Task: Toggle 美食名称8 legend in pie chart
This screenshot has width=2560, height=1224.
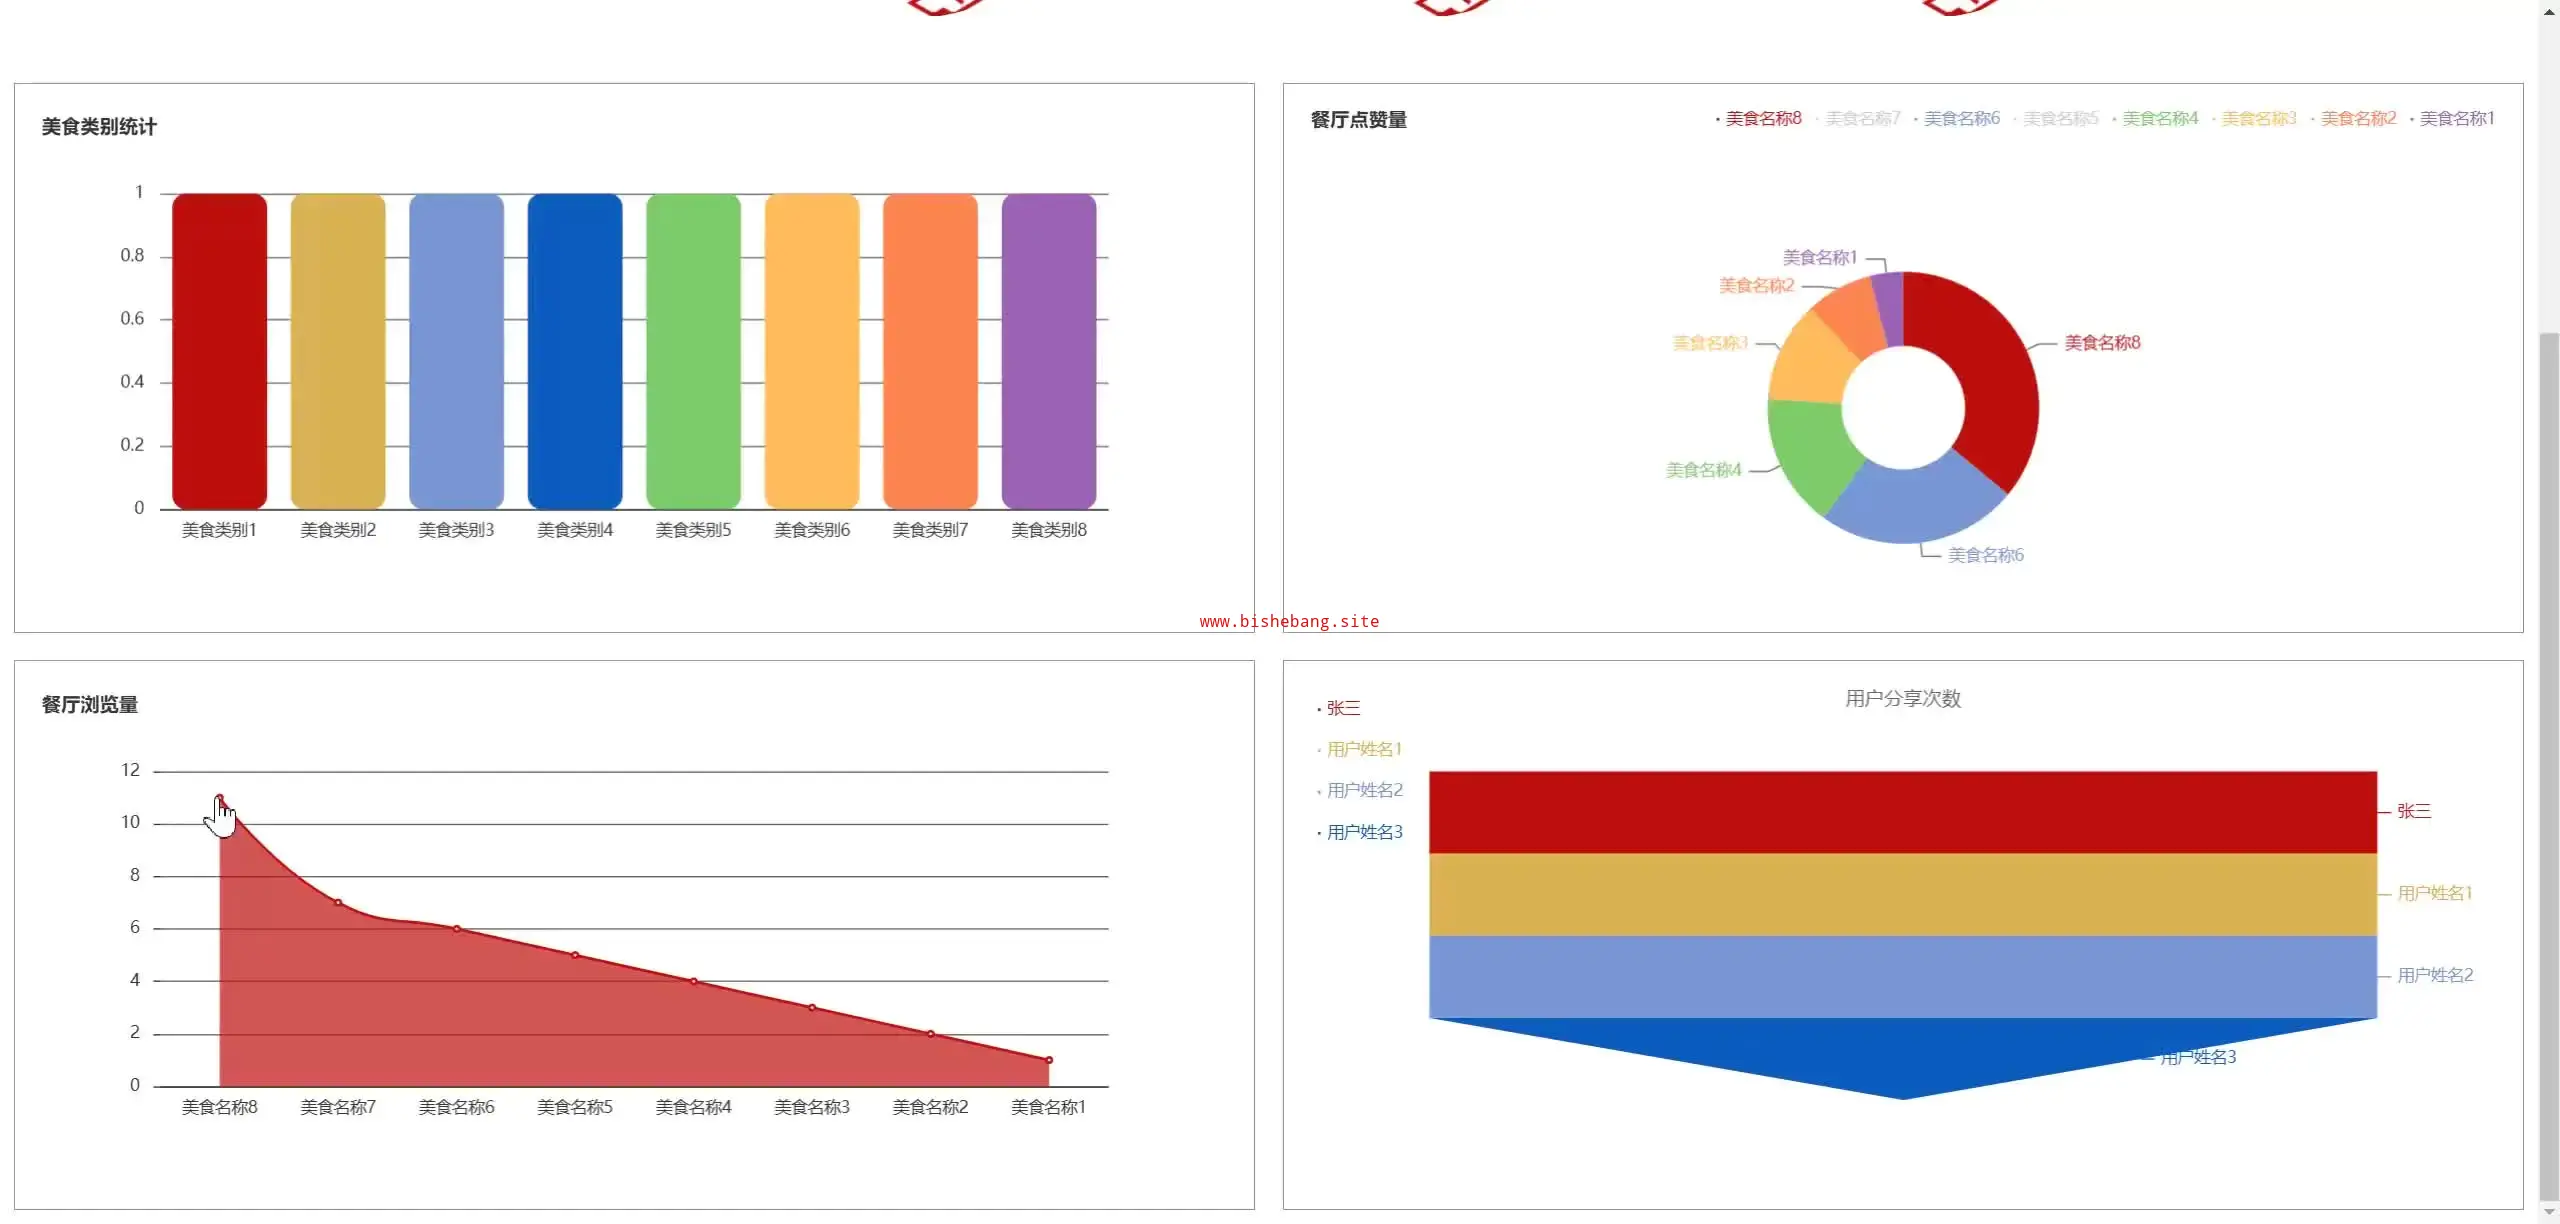Action: tap(1762, 119)
